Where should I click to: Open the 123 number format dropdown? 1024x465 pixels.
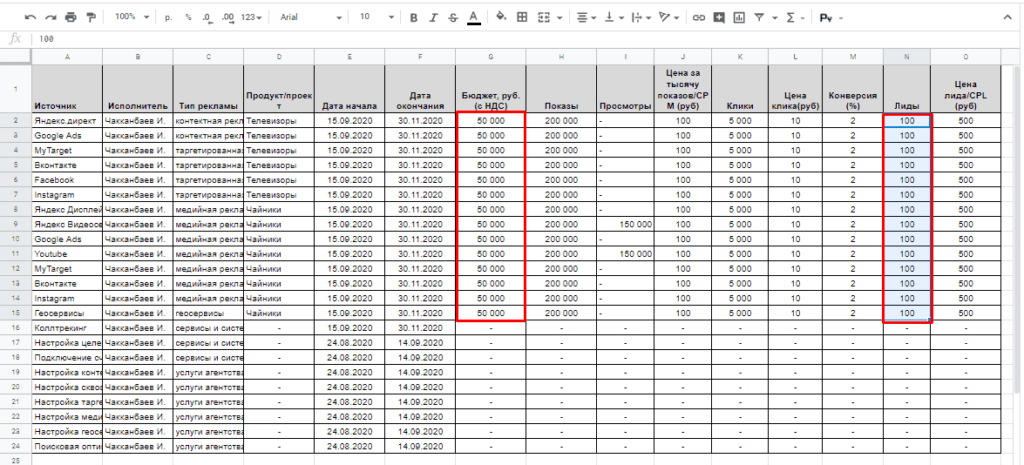(x=251, y=18)
